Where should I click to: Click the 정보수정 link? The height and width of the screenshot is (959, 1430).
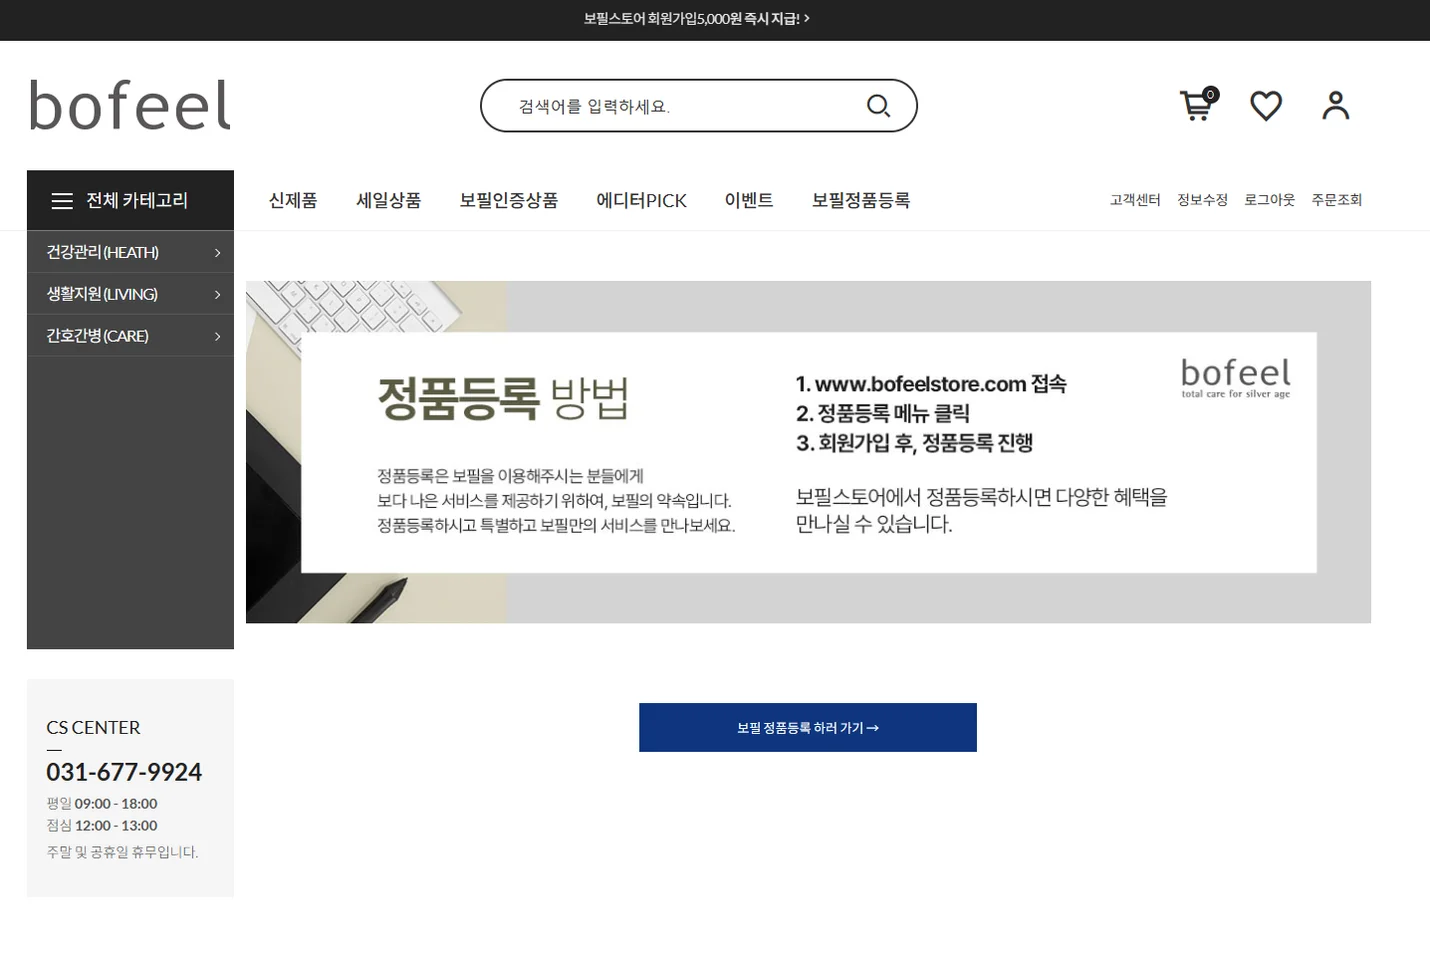coord(1202,200)
